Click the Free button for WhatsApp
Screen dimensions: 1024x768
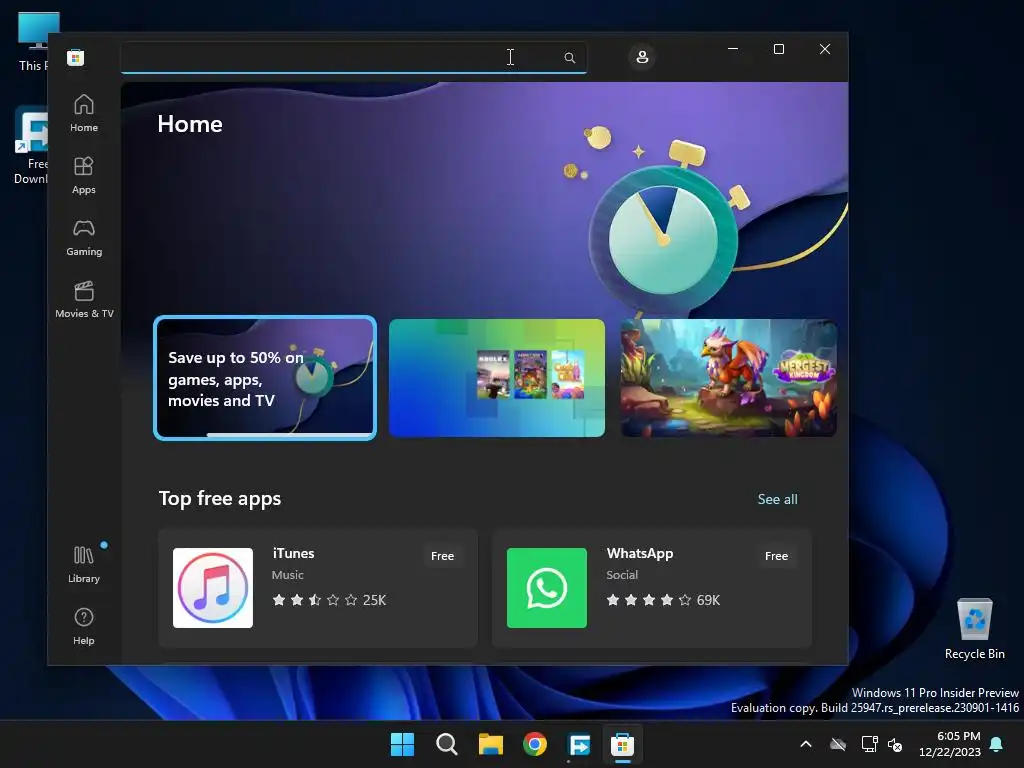click(x=776, y=556)
